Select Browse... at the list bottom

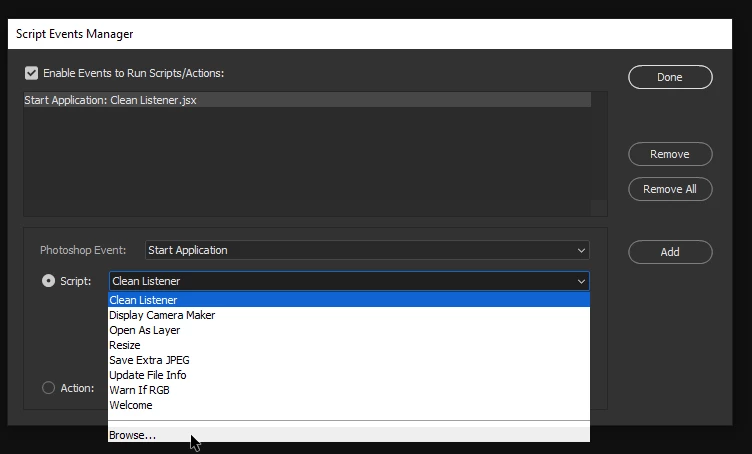point(349,435)
